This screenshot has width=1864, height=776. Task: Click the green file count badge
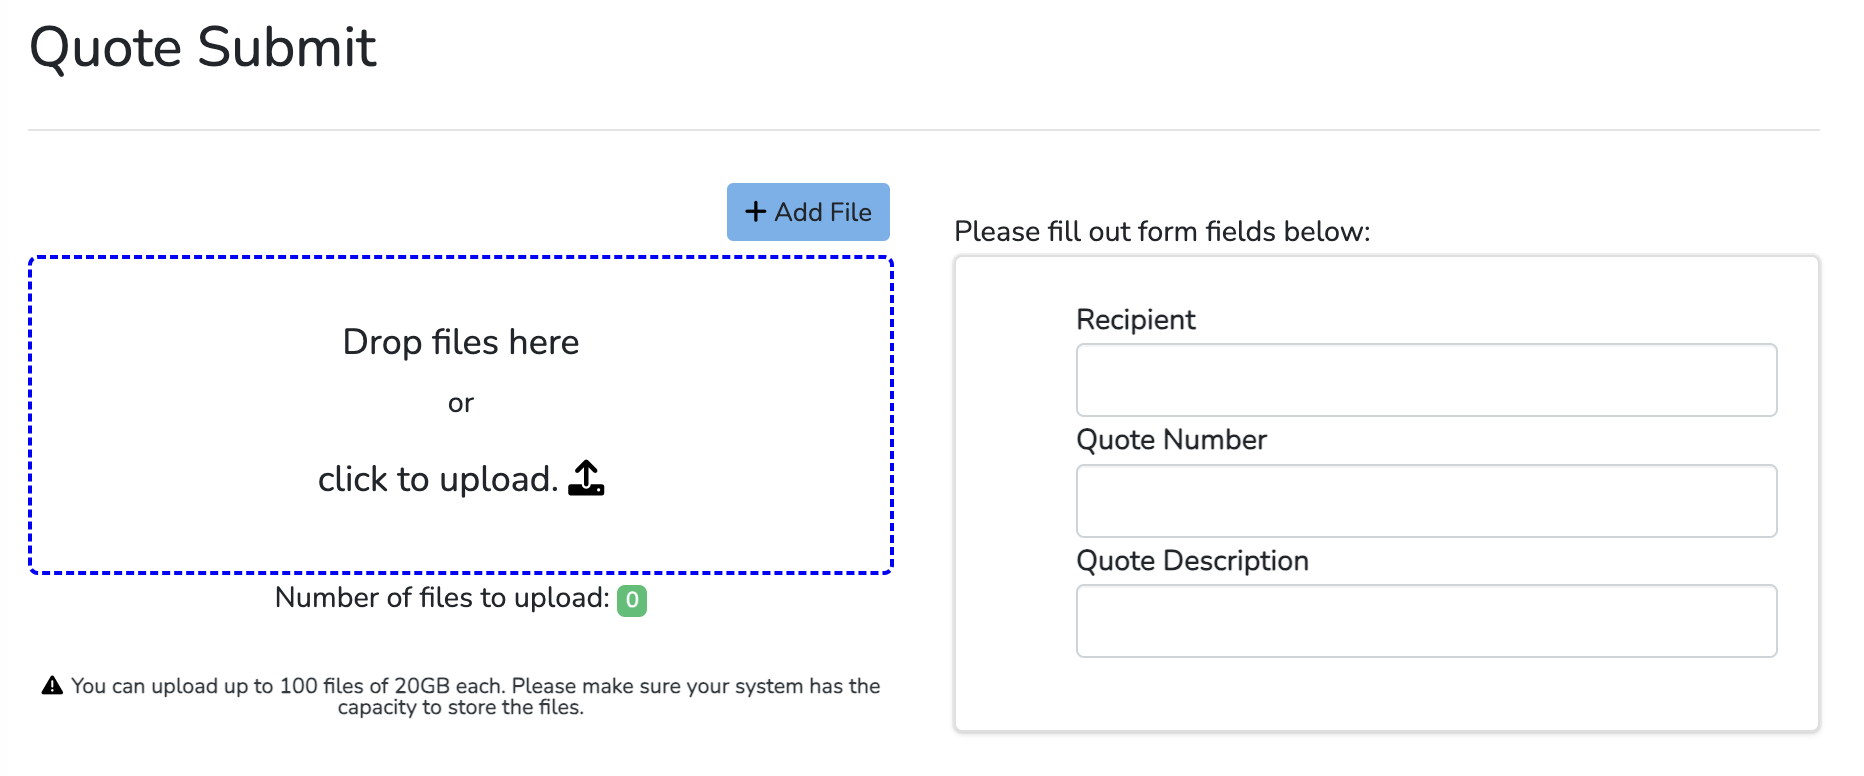point(632,600)
